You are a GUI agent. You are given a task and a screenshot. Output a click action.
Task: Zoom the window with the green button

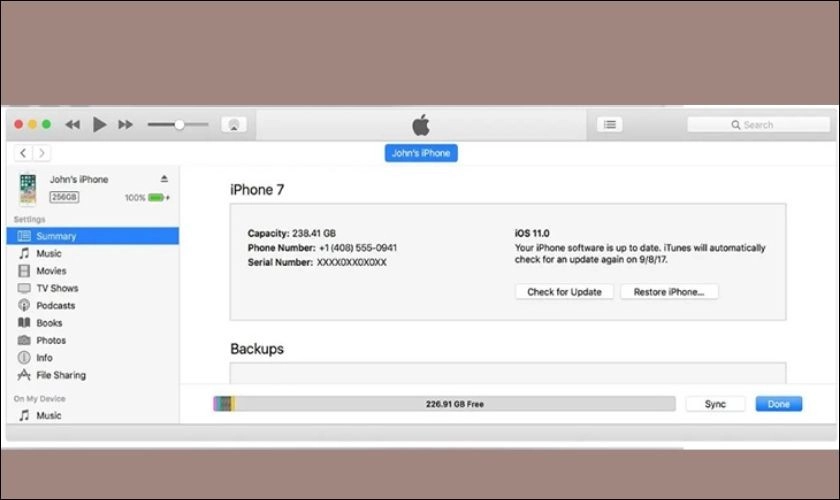tap(47, 124)
